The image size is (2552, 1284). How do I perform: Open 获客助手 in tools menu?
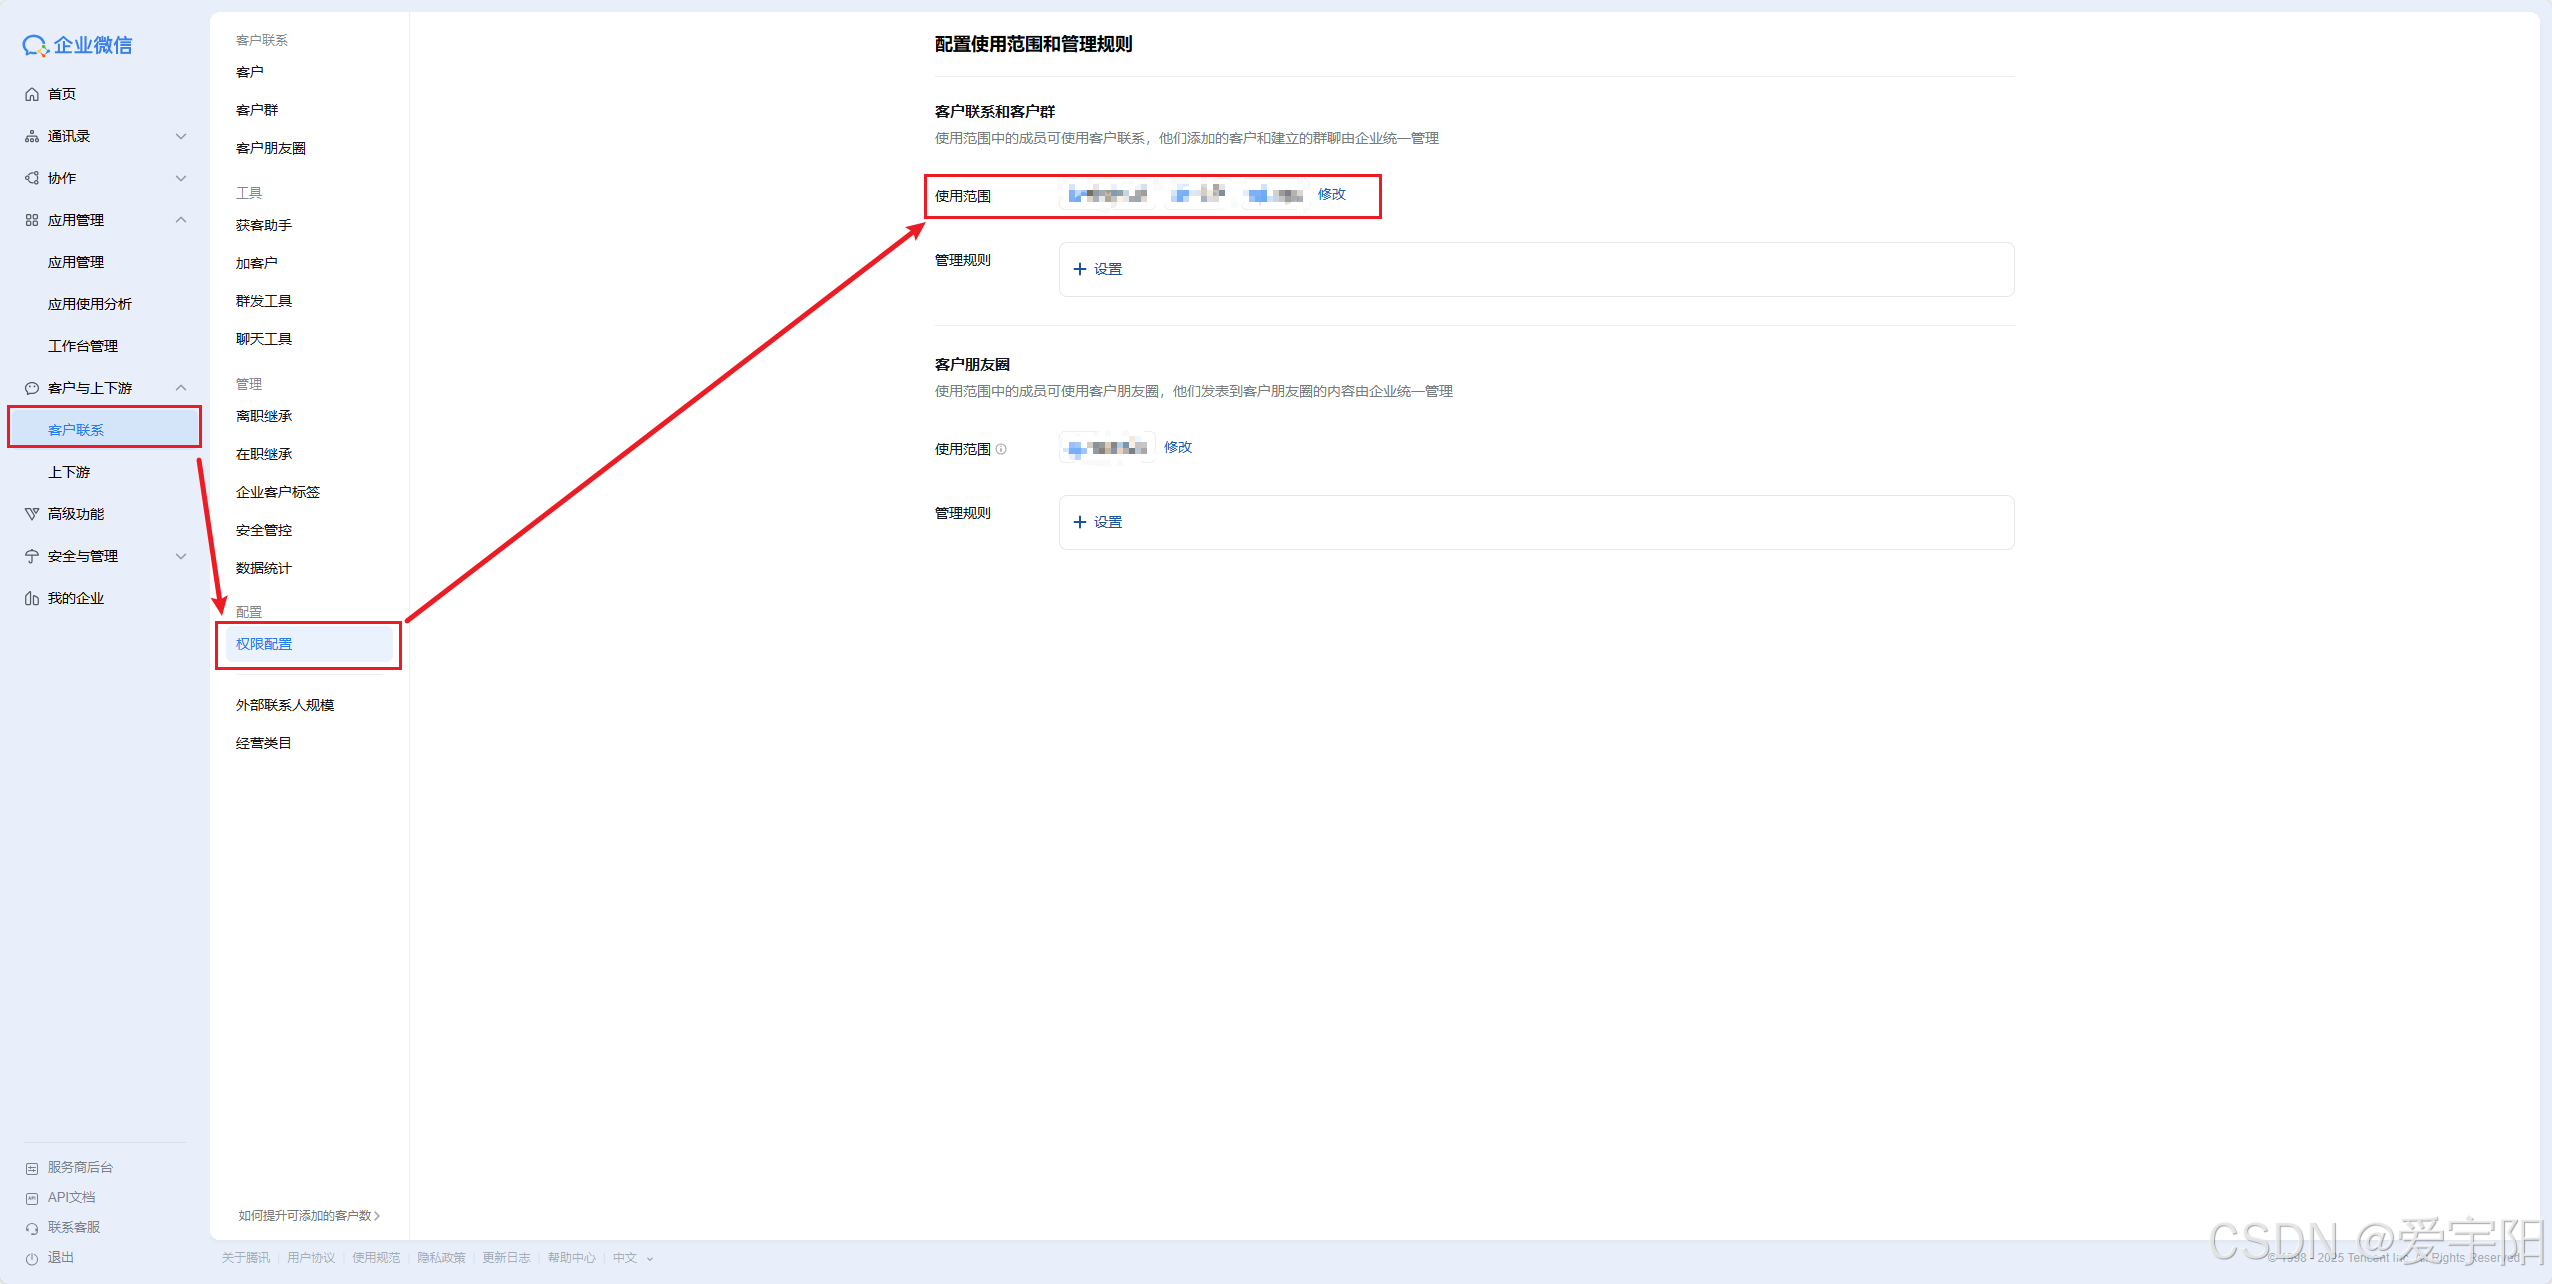pyautogui.click(x=264, y=225)
